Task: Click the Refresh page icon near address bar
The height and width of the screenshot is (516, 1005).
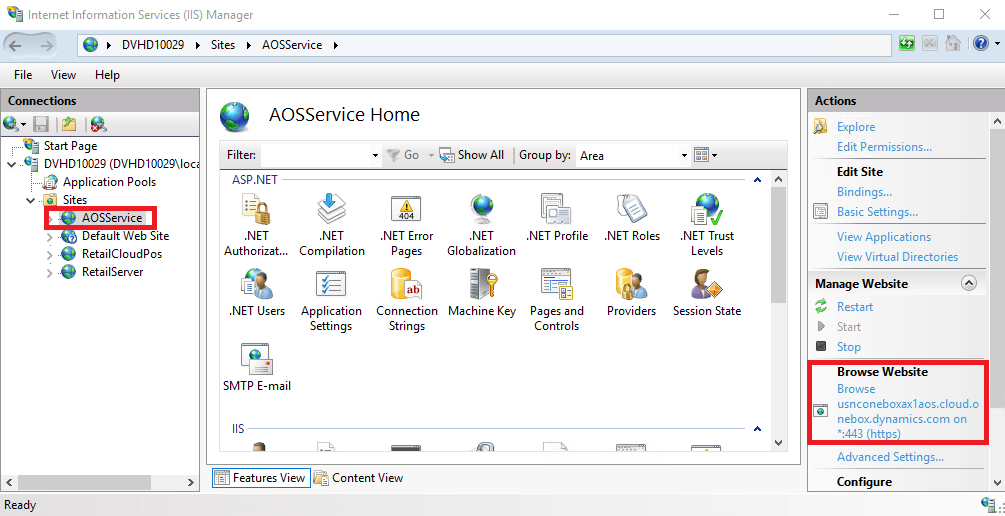Action: click(907, 44)
